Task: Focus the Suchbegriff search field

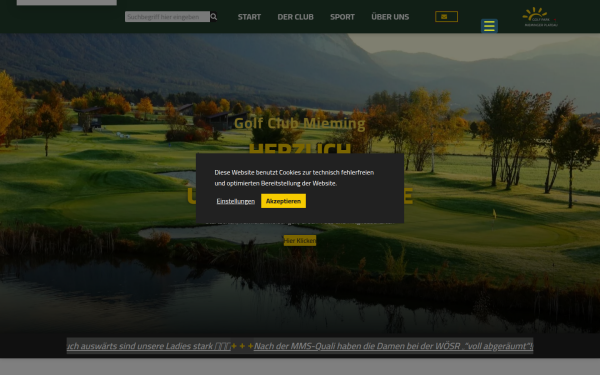Action: click(x=167, y=17)
